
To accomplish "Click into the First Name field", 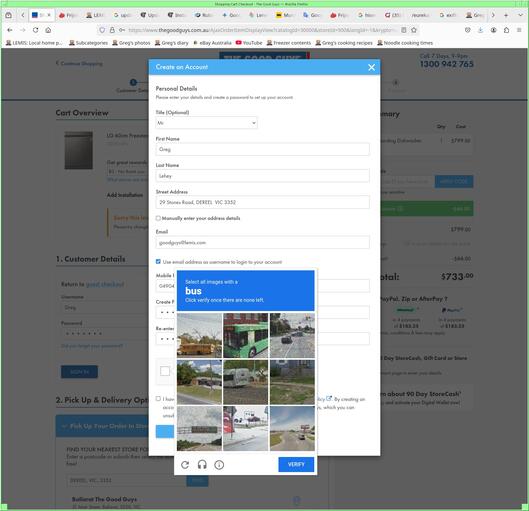I will tap(262, 149).
